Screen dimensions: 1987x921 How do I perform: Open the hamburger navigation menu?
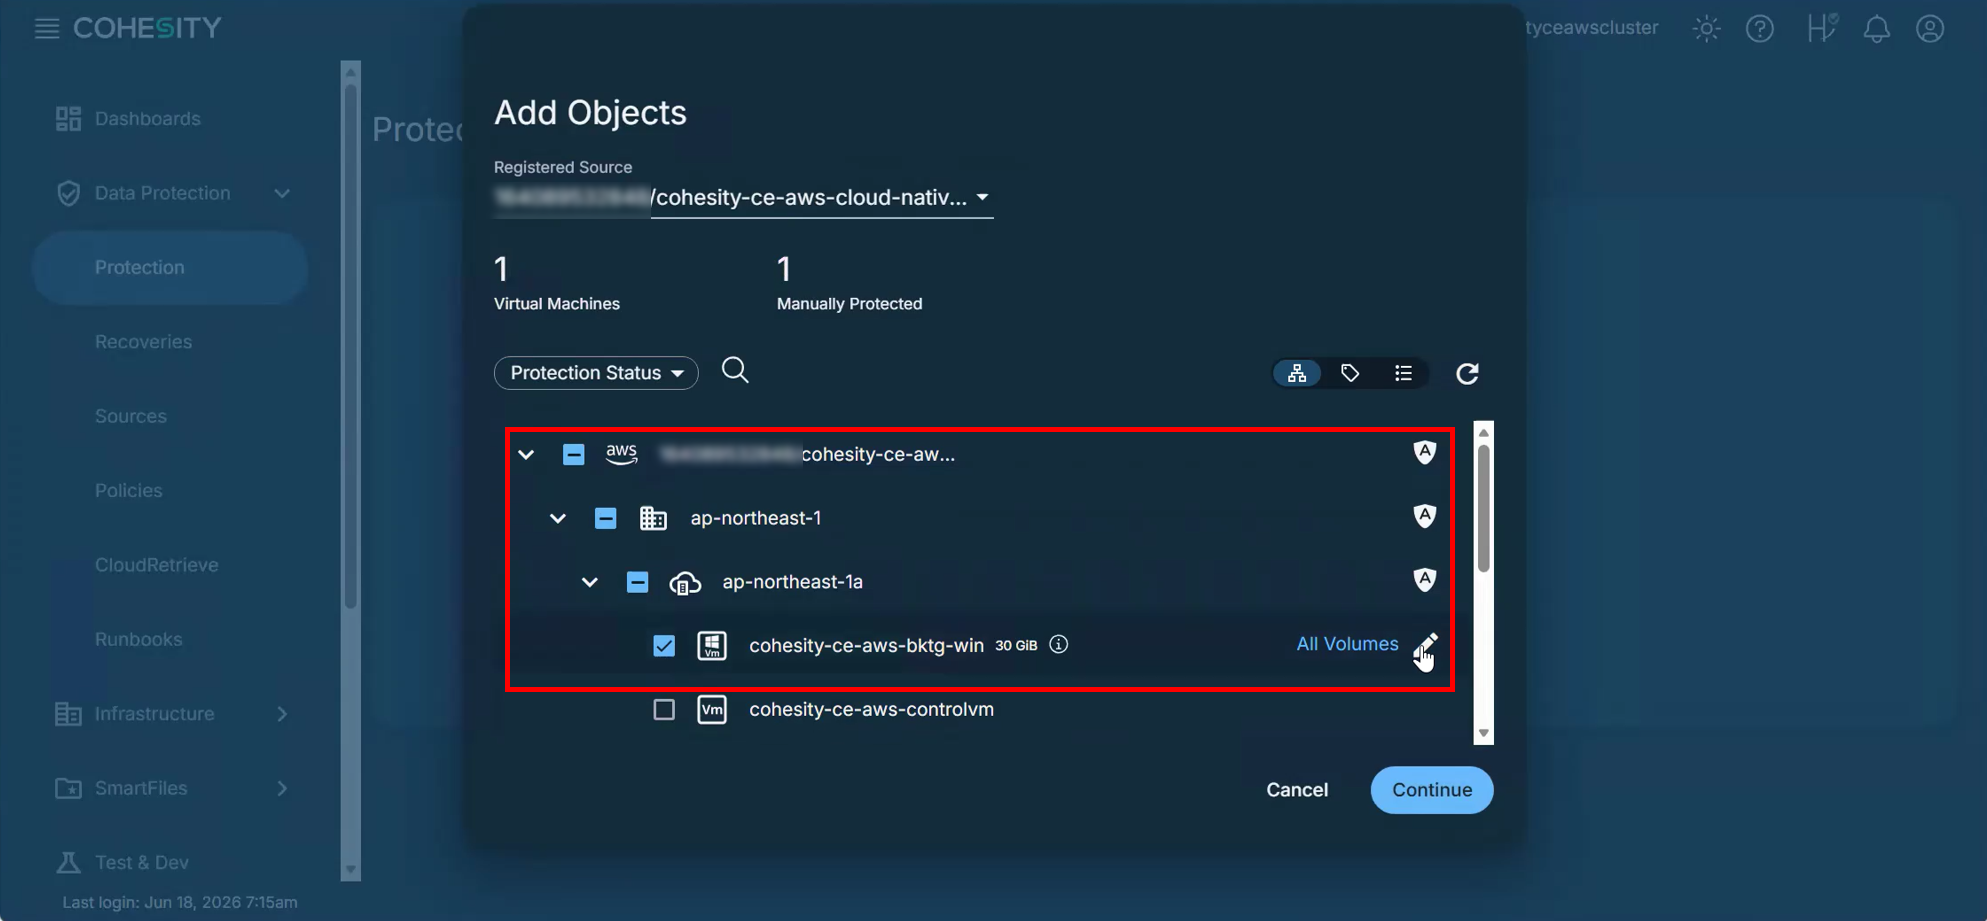pos(47,28)
